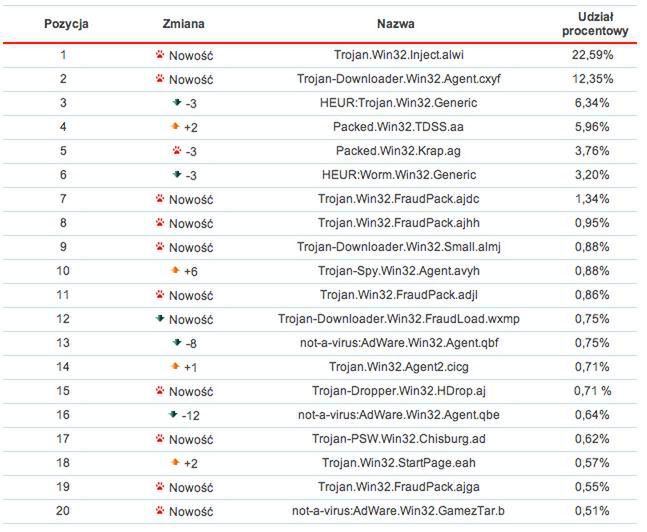Screen dimensions: 647x532
Task: Click the Pozycja column header
Action: pyautogui.click(x=64, y=23)
